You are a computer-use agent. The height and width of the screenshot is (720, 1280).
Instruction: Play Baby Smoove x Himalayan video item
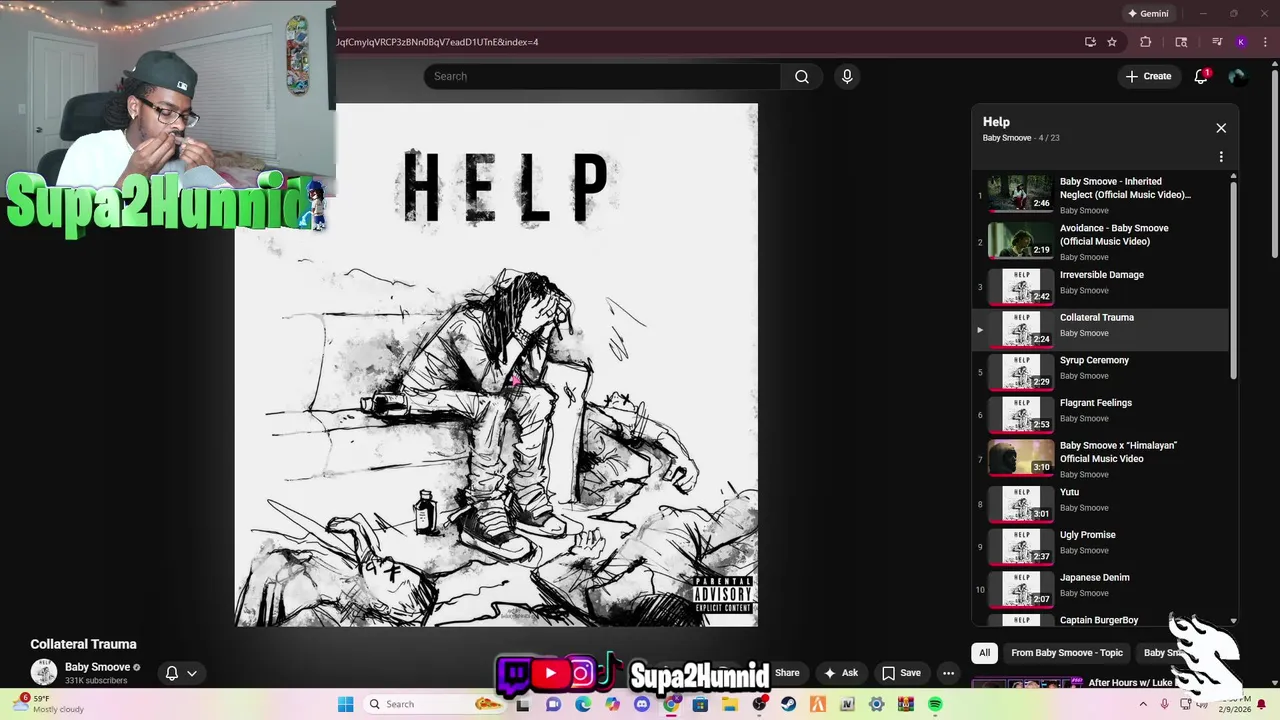[x=1100, y=458]
